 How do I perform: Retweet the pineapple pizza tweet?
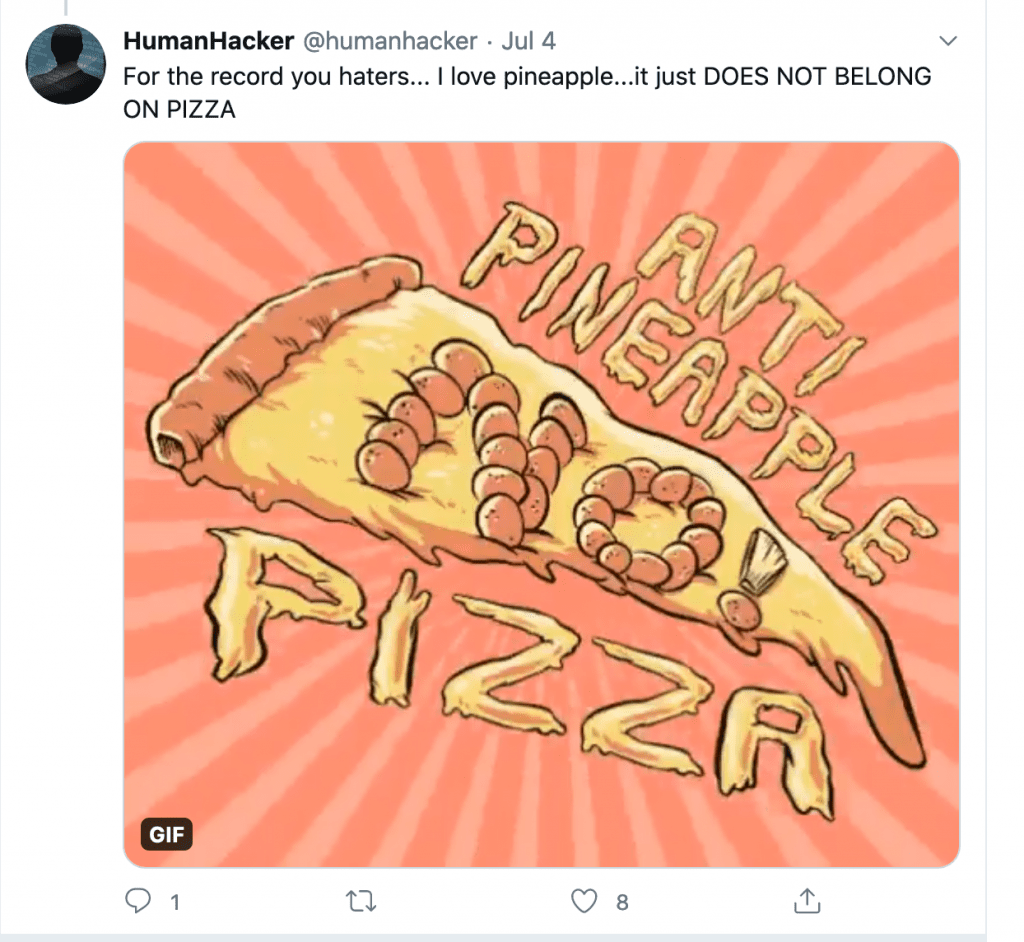point(360,901)
